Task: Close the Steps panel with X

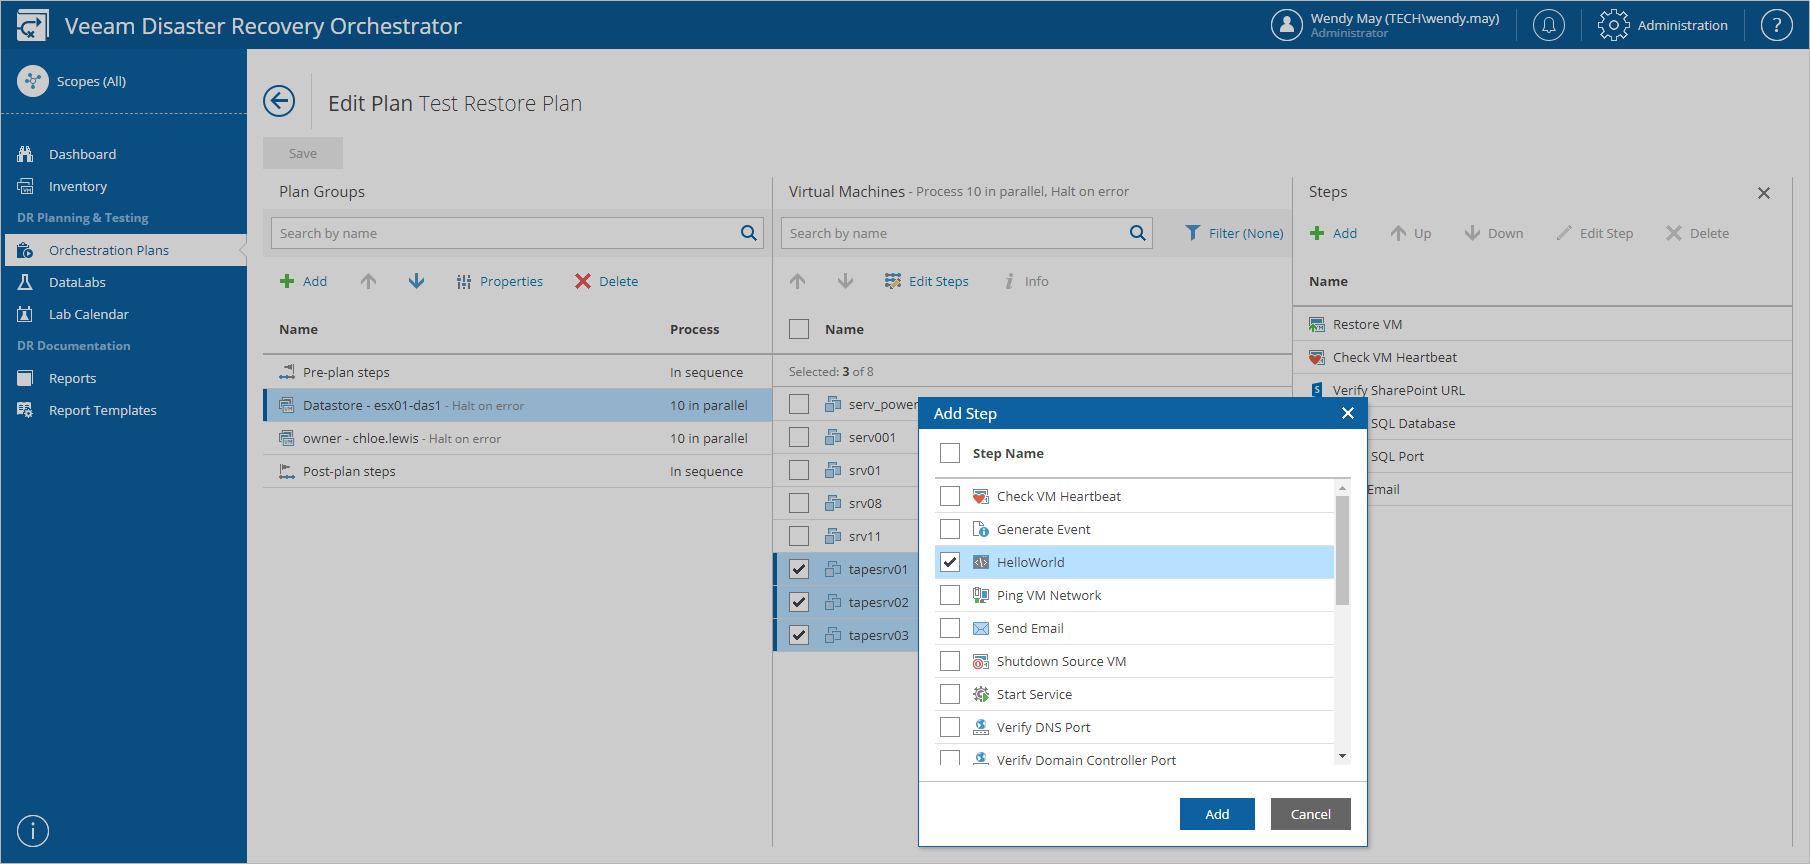Action: [1764, 193]
